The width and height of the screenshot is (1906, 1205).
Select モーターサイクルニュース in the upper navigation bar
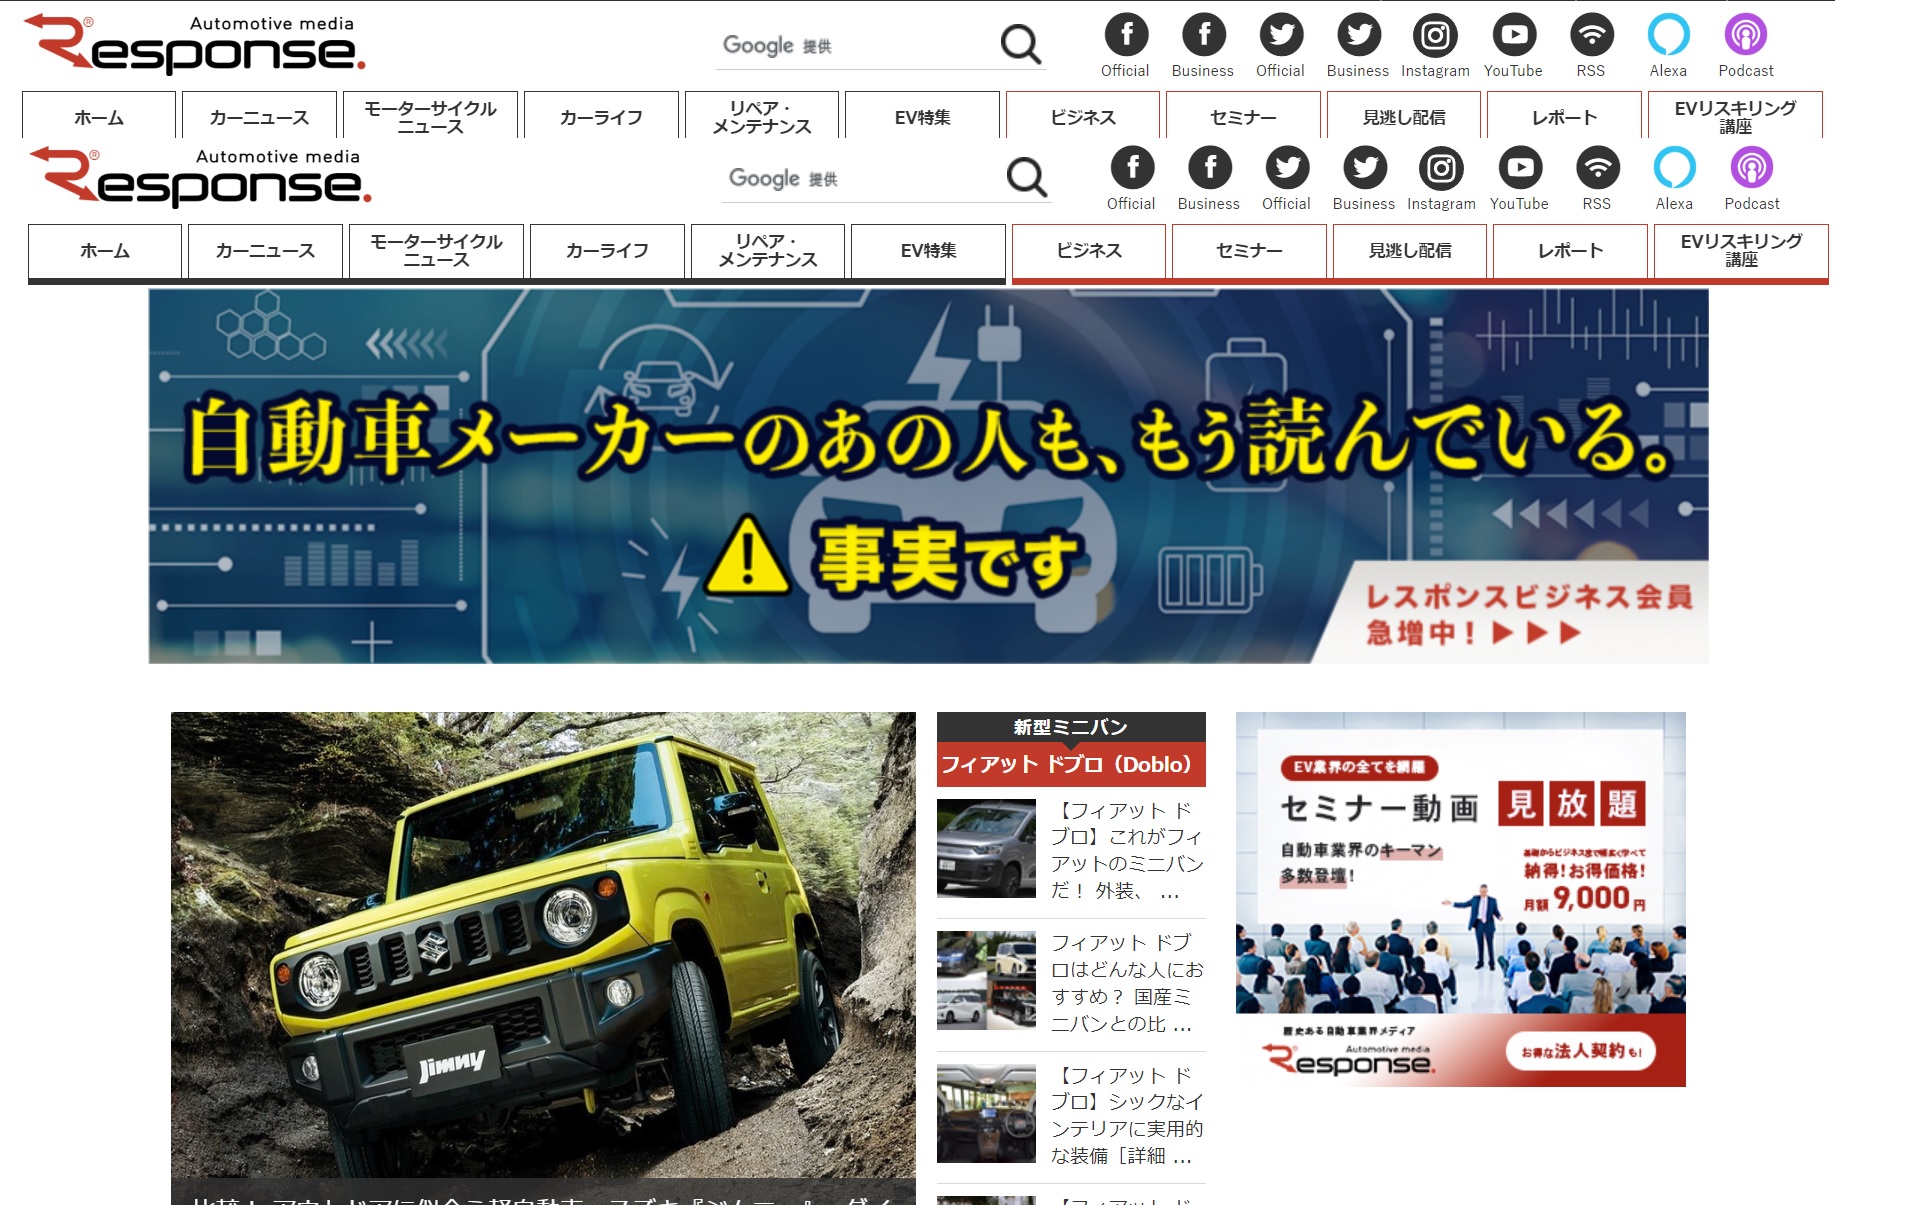pyautogui.click(x=430, y=116)
